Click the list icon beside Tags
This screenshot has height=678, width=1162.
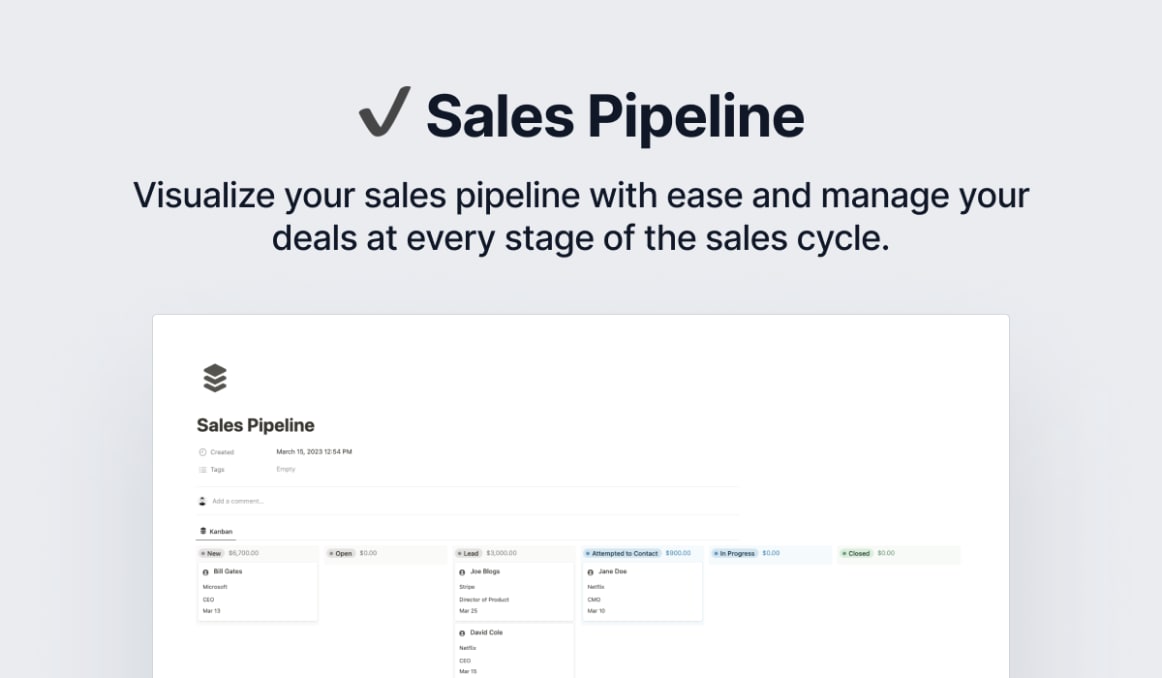point(203,469)
